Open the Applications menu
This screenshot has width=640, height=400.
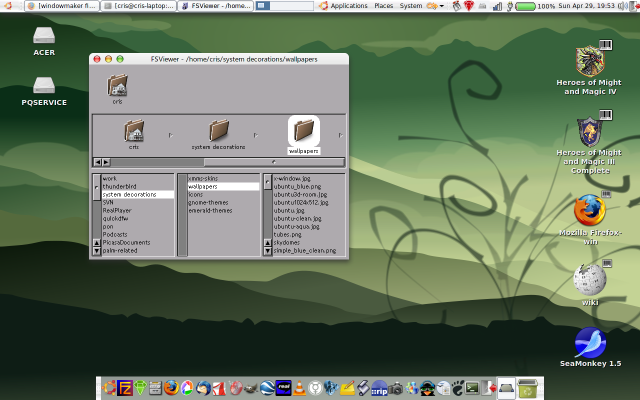[349, 6]
